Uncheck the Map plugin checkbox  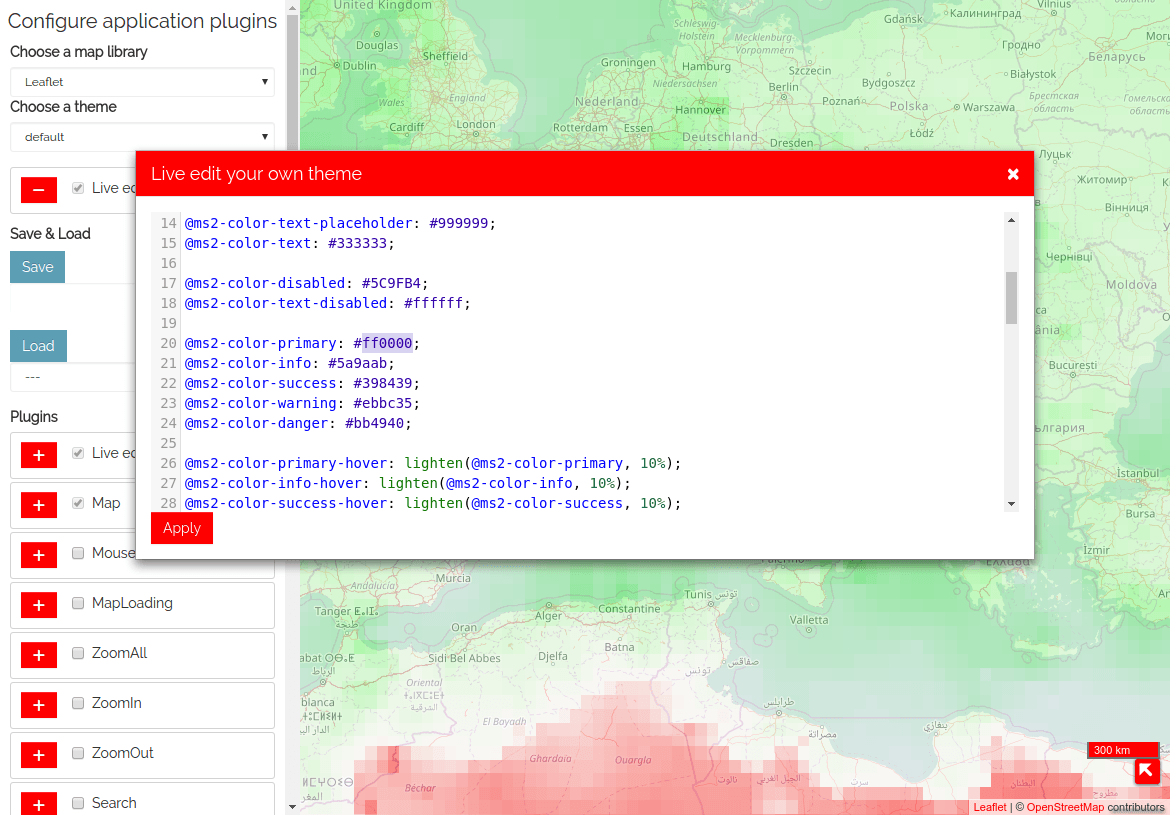pyautogui.click(x=78, y=503)
